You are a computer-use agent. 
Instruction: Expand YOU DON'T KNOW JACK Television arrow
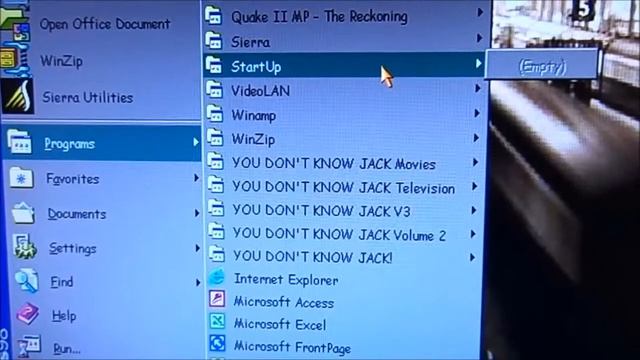pos(475,187)
